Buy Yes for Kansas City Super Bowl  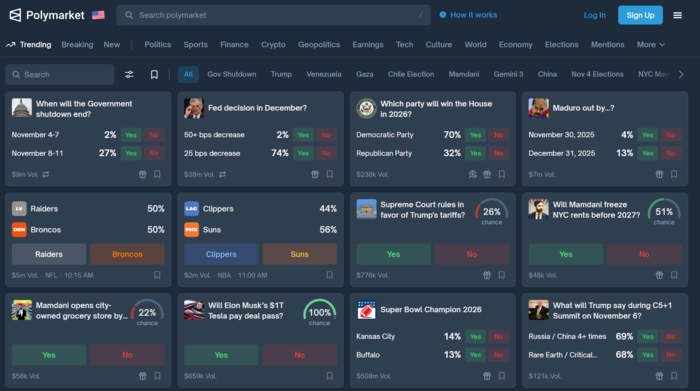[x=475, y=337]
